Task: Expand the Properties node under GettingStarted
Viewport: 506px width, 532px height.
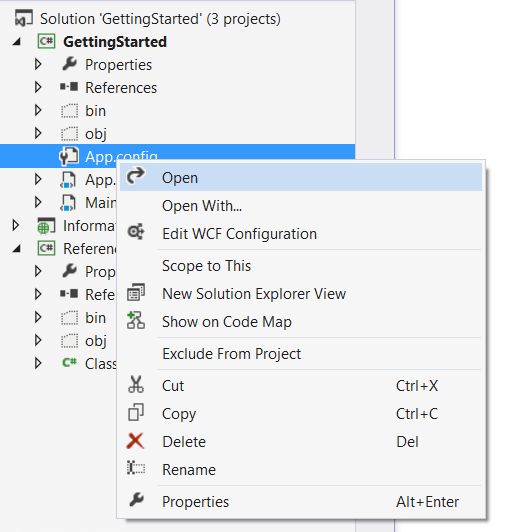Action: (38, 64)
